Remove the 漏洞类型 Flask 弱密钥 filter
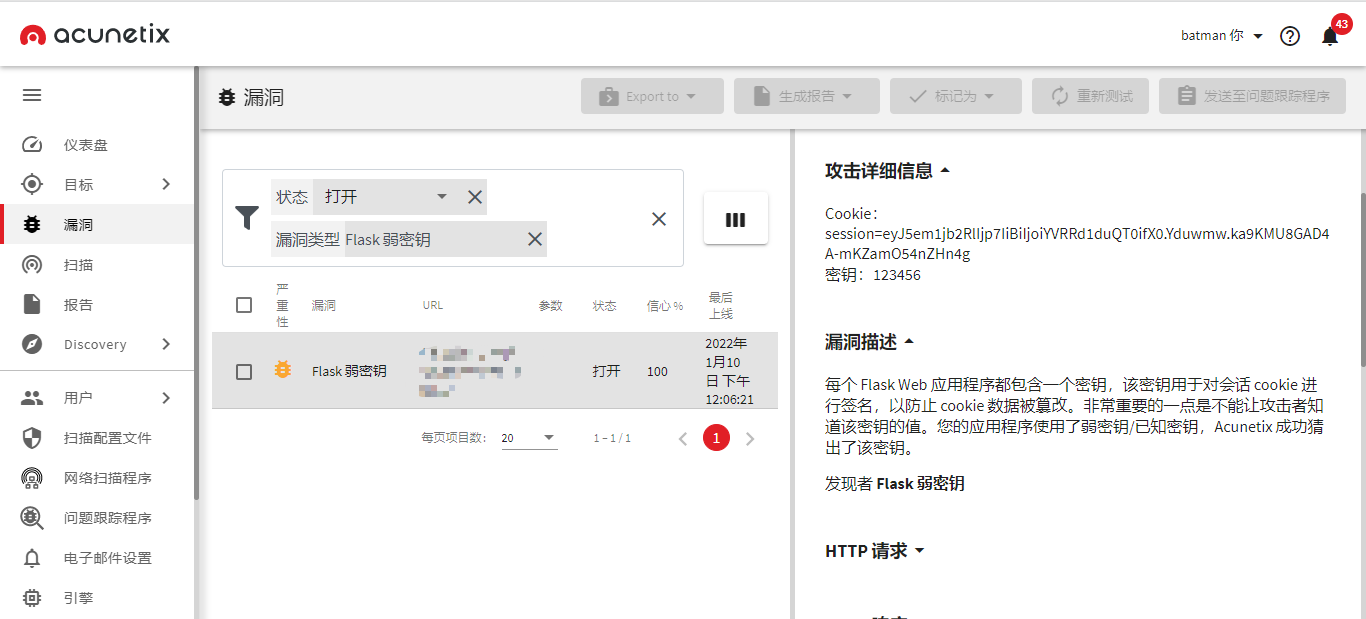 click(x=535, y=239)
